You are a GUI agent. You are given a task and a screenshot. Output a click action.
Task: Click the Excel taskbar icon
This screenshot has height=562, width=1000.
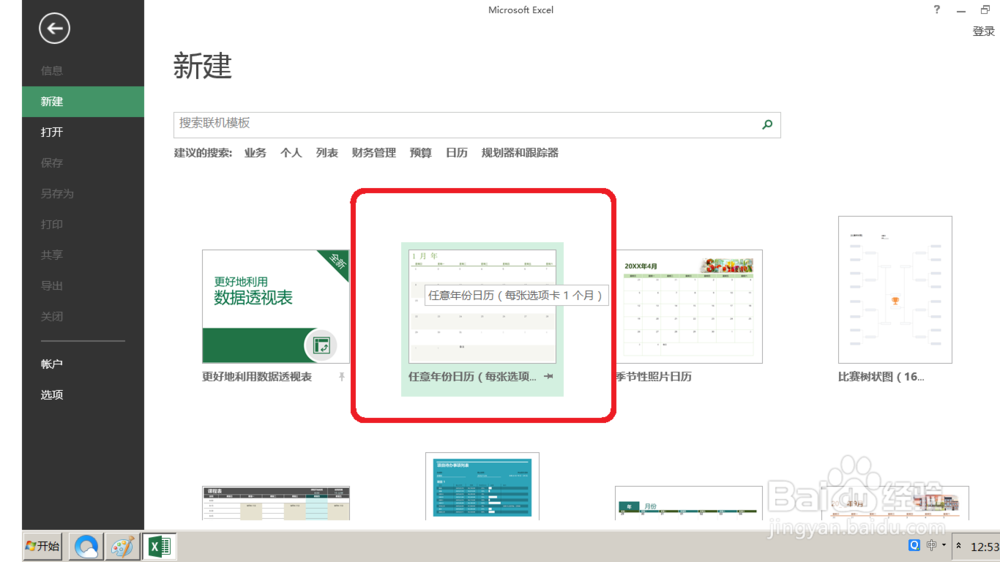[159, 546]
